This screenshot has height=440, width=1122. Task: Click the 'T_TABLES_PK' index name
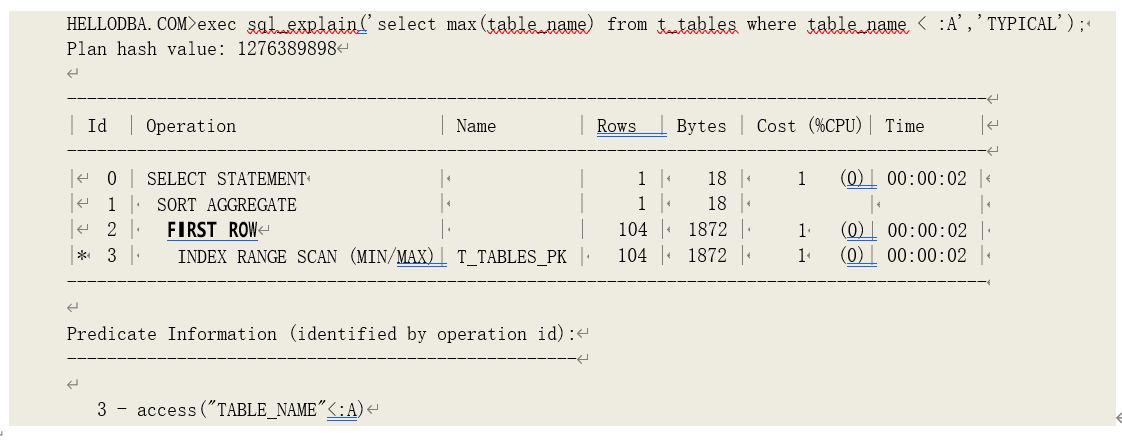(512, 256)
